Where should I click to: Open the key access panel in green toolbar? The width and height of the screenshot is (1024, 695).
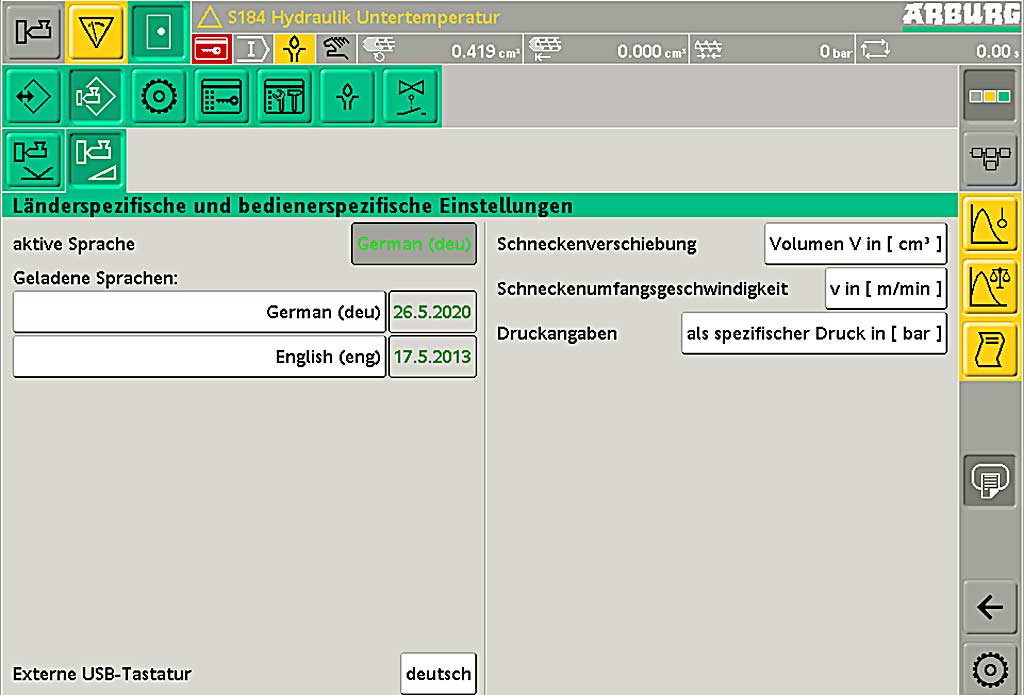(221, 97)
